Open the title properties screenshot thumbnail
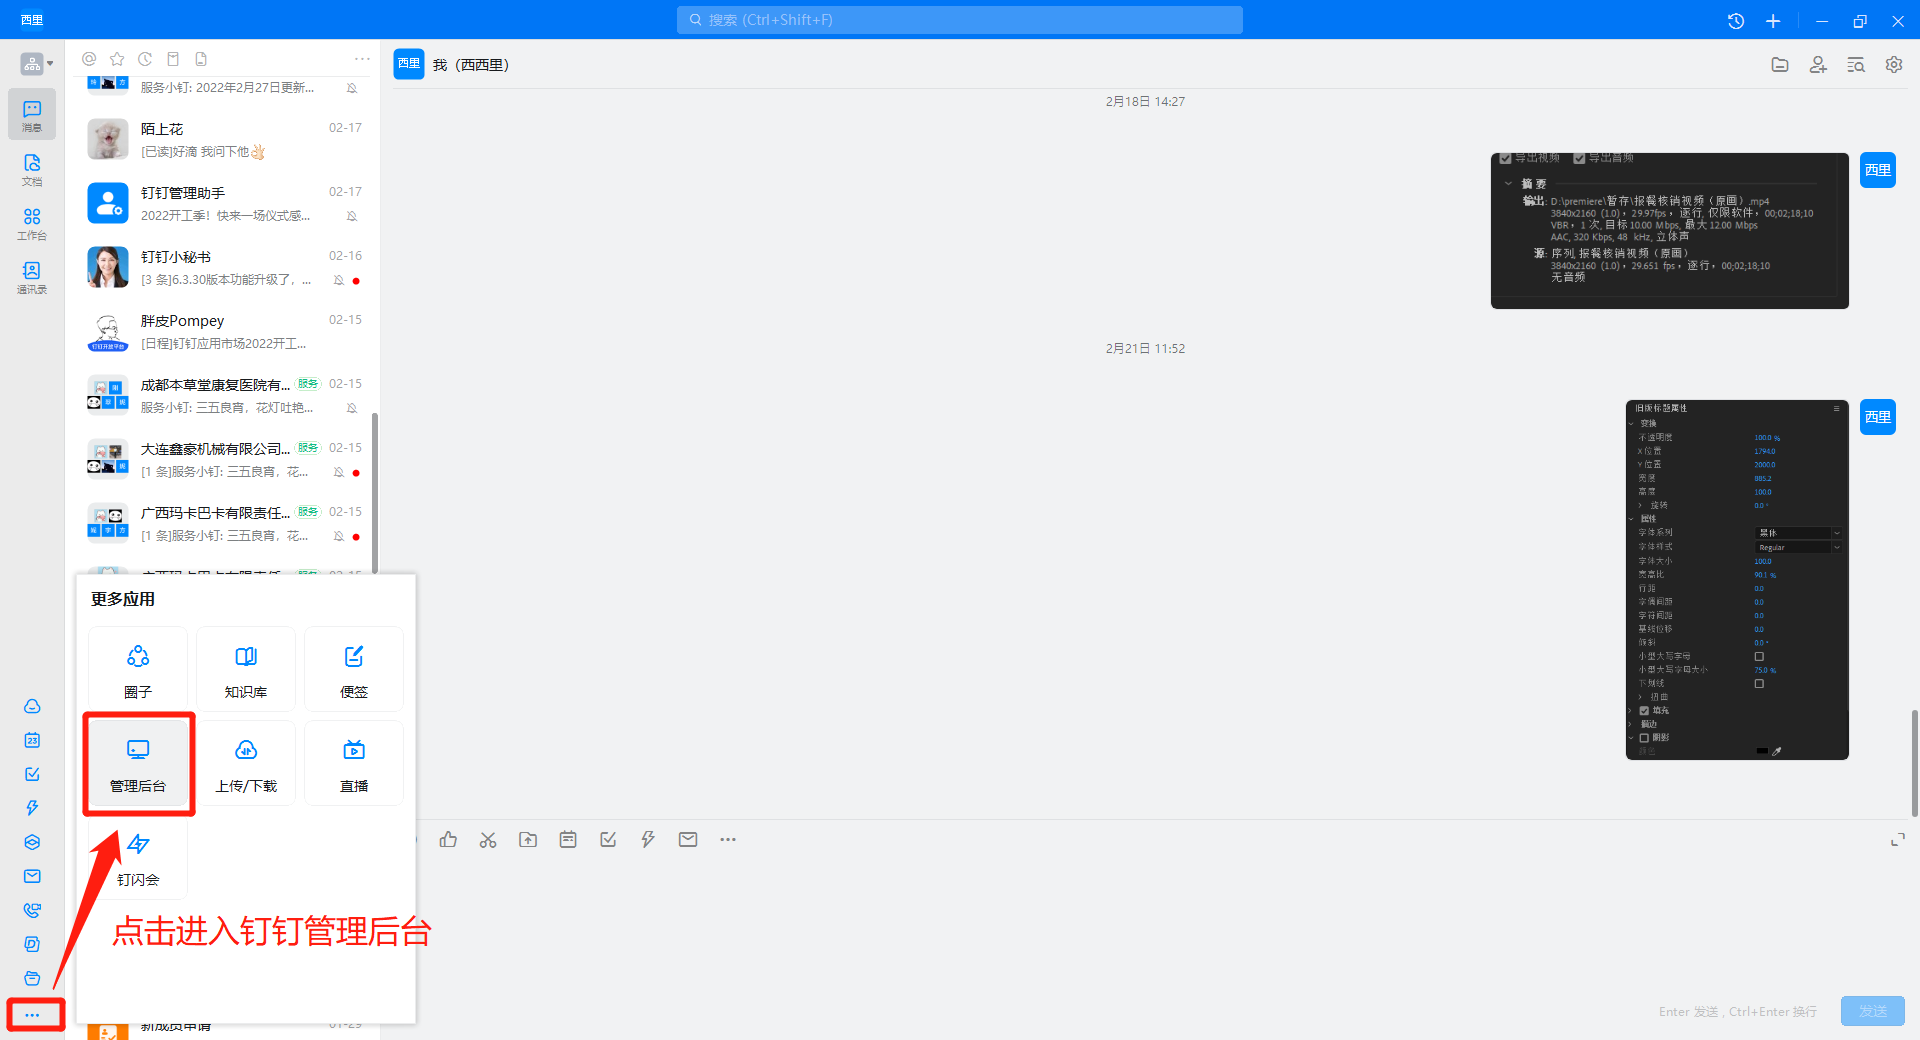The height and width of the screenshot is (1040, 1920). (x=1737, y=580)
